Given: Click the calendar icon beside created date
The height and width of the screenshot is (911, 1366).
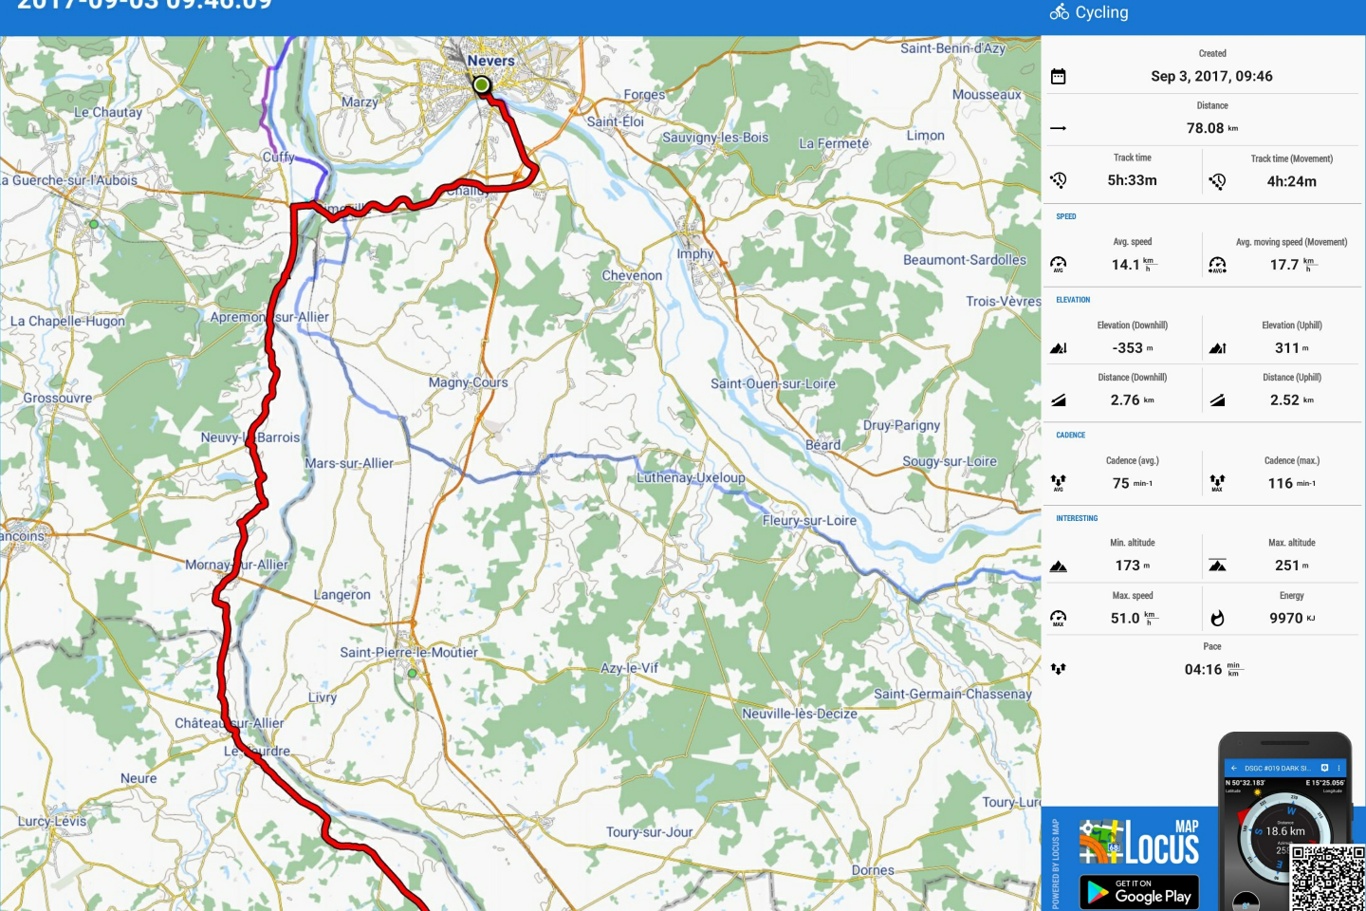Looking at the screenshot, I should [1058, 77].
